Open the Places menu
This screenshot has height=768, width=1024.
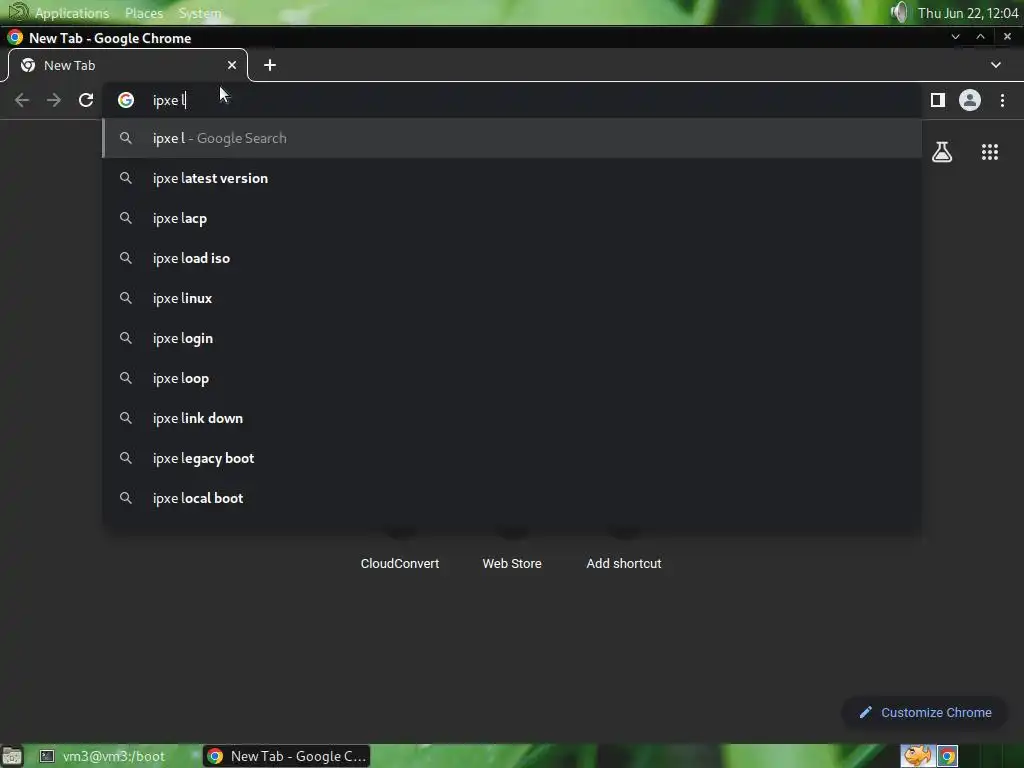coord(144,13)
